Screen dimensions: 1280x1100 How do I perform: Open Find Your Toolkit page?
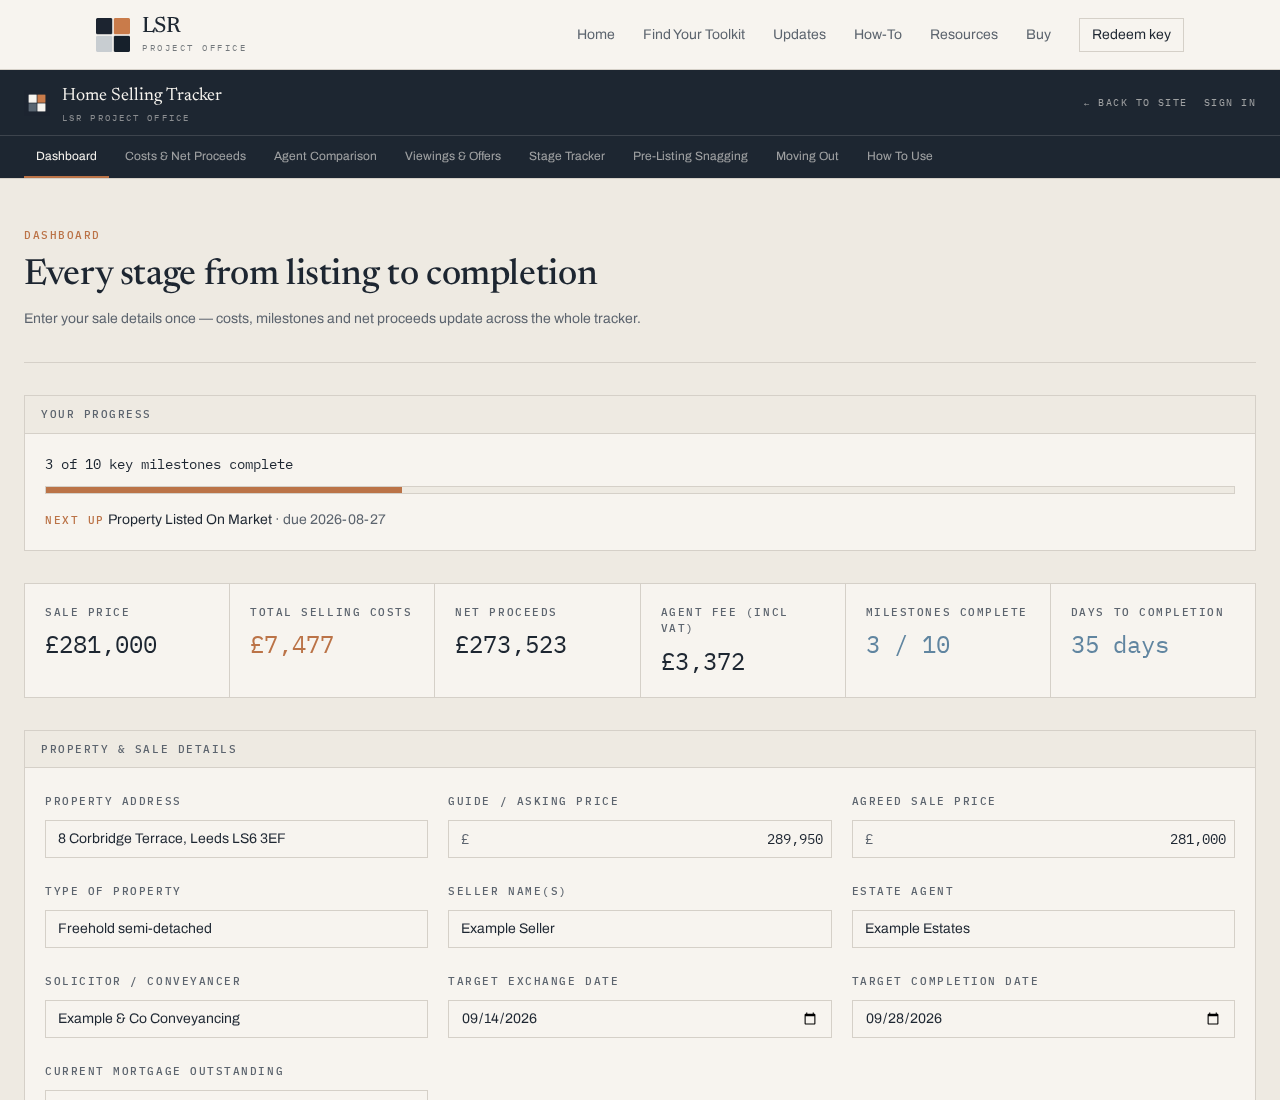[694, 35]
